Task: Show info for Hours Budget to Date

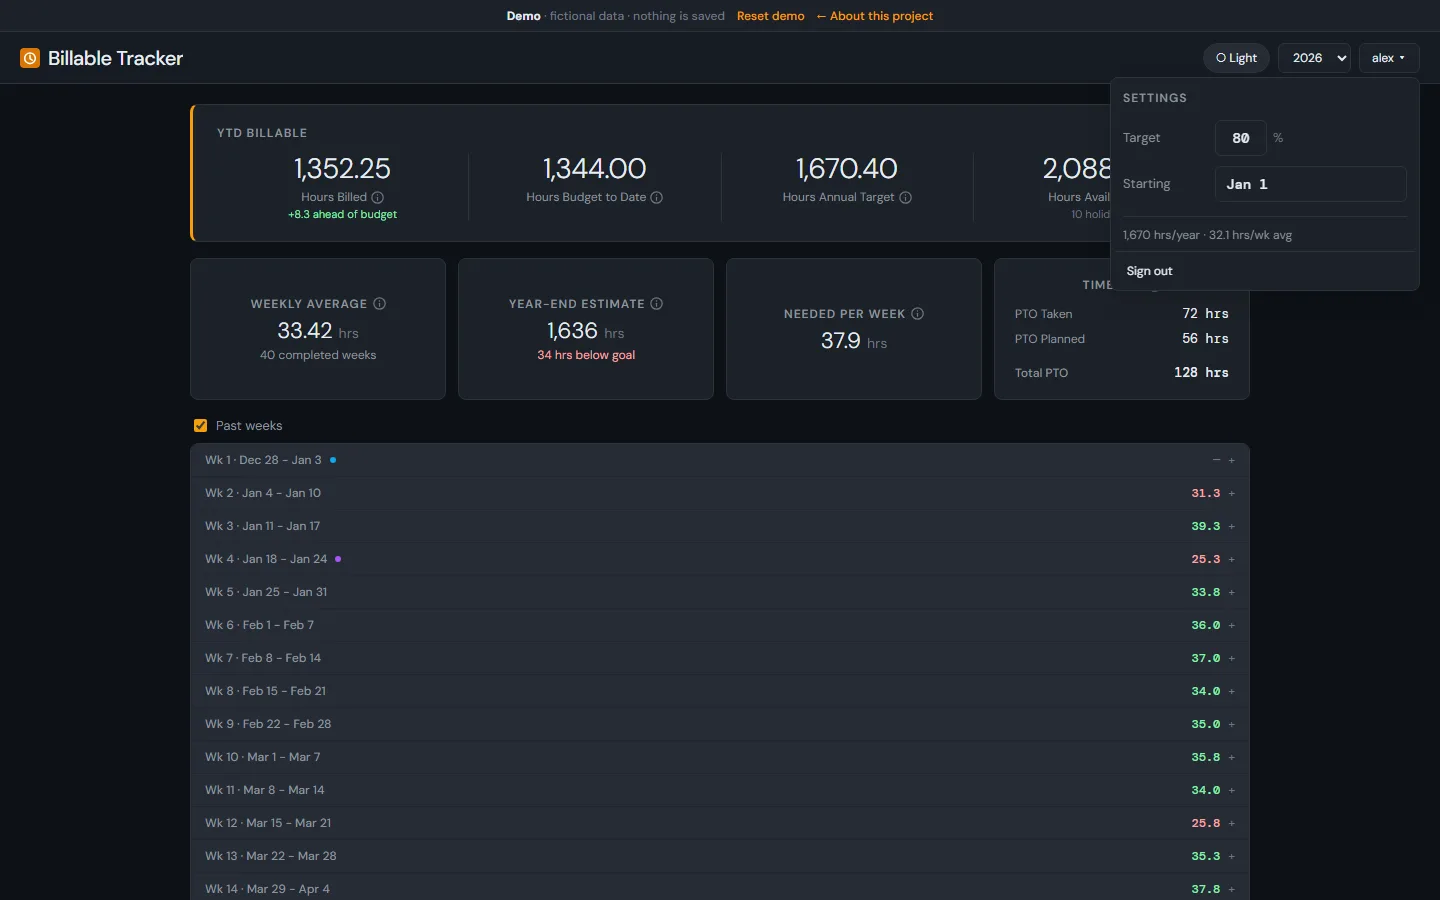Action: pos(657,198)
